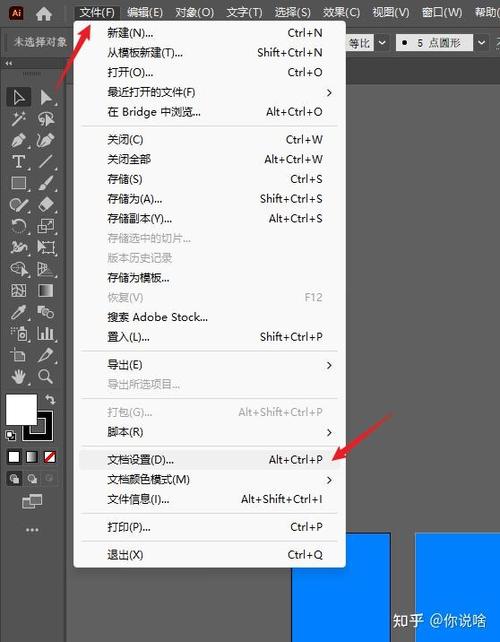Select the Gradient tool
This screenshot has height=642, width=500.
pos(46,290)
